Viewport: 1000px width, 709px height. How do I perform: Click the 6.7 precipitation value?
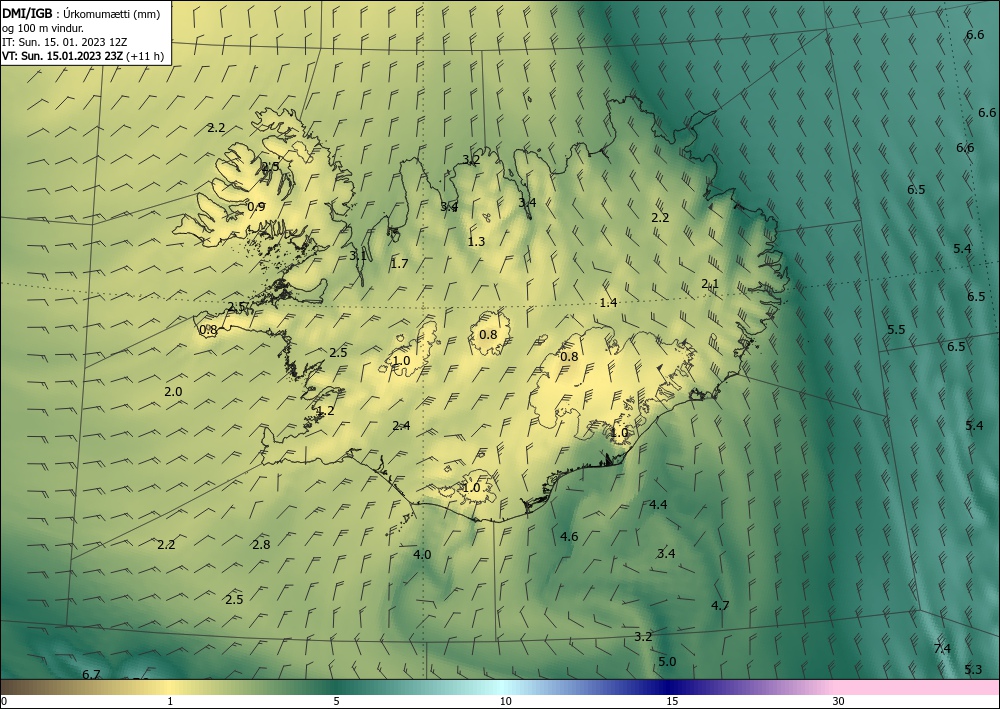(92, 674)
